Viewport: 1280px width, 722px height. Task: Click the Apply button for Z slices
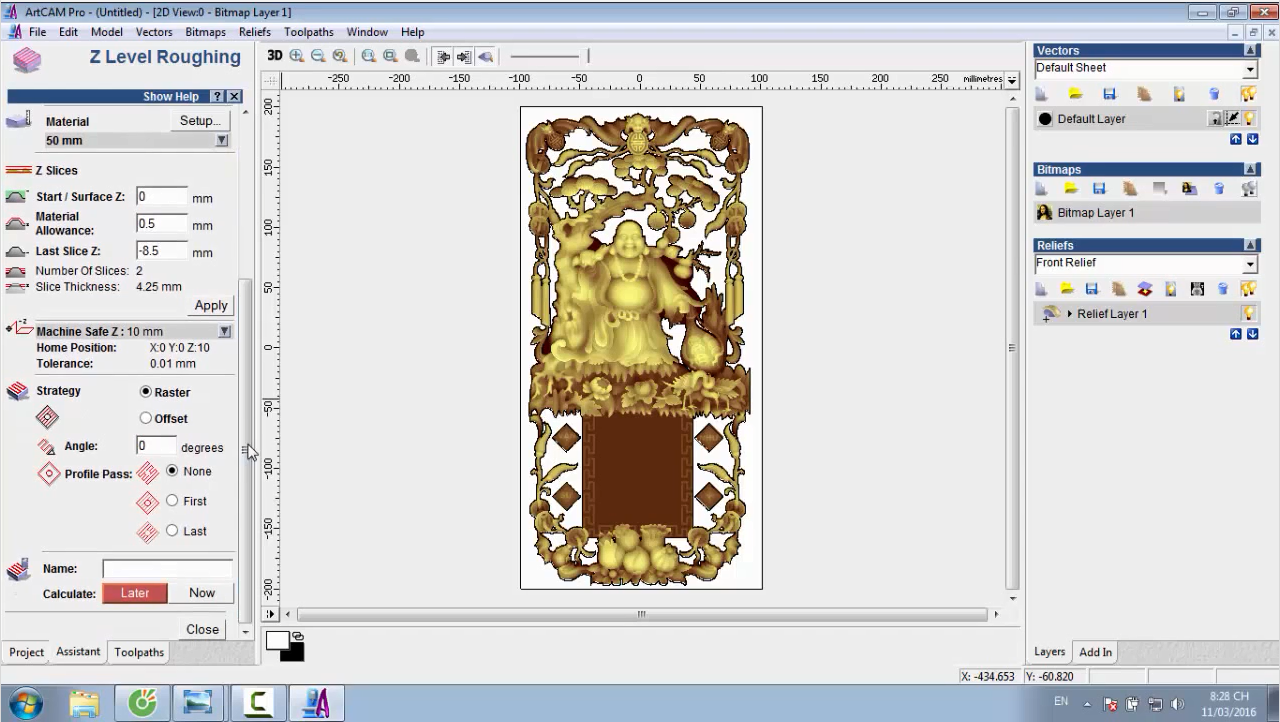[211, 305]
